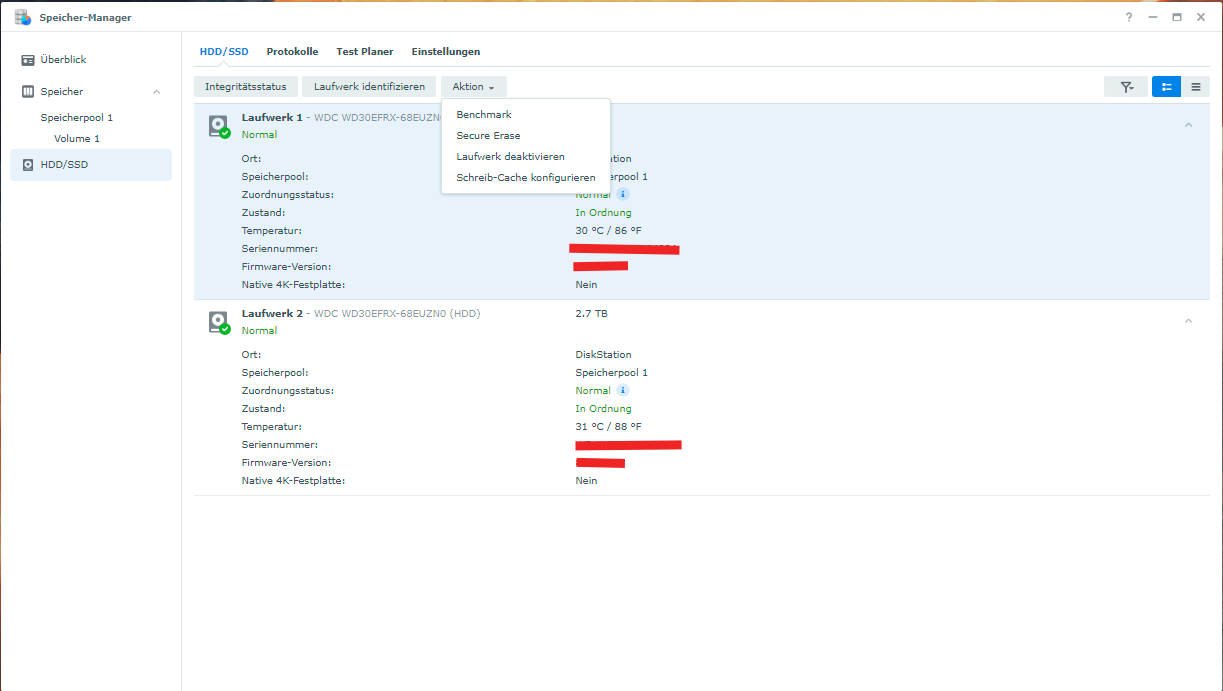Switch to the Protokolle tab
Image resolution: width=1223 pixels, height=691 pixels.
tap(292, 51)
